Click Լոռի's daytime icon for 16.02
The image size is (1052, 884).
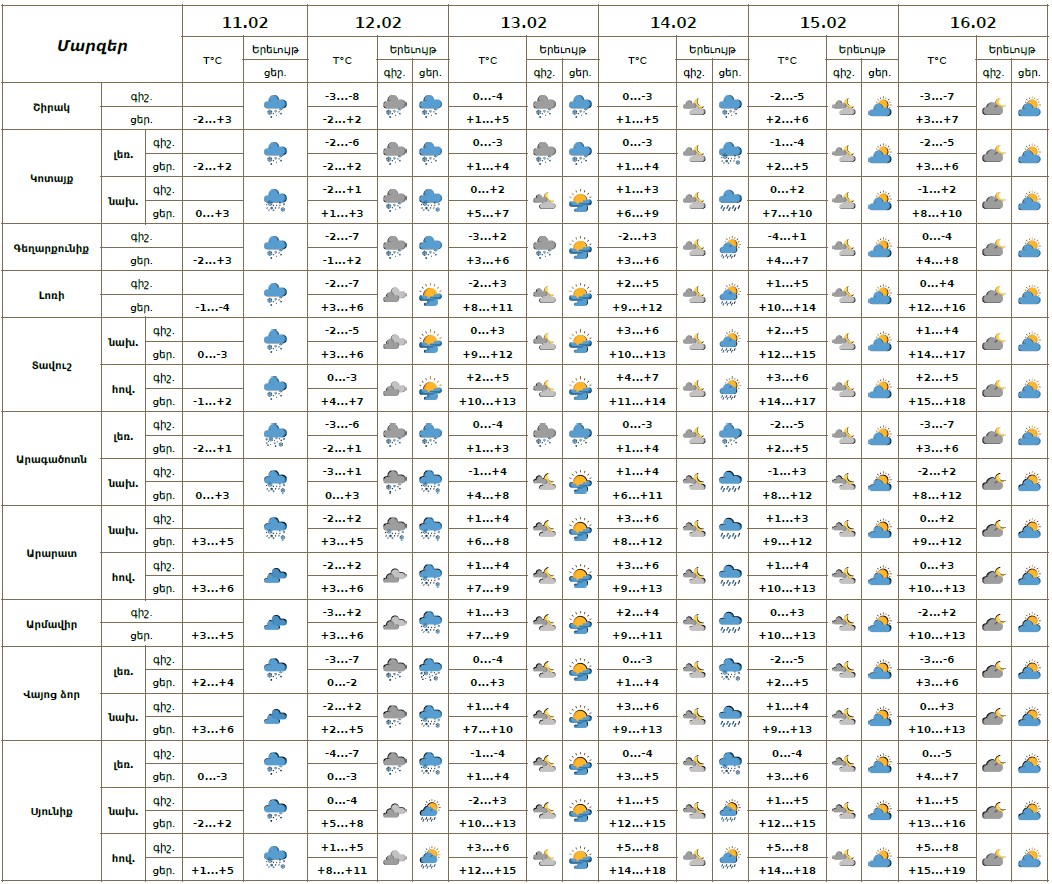tap(1029, 295)
